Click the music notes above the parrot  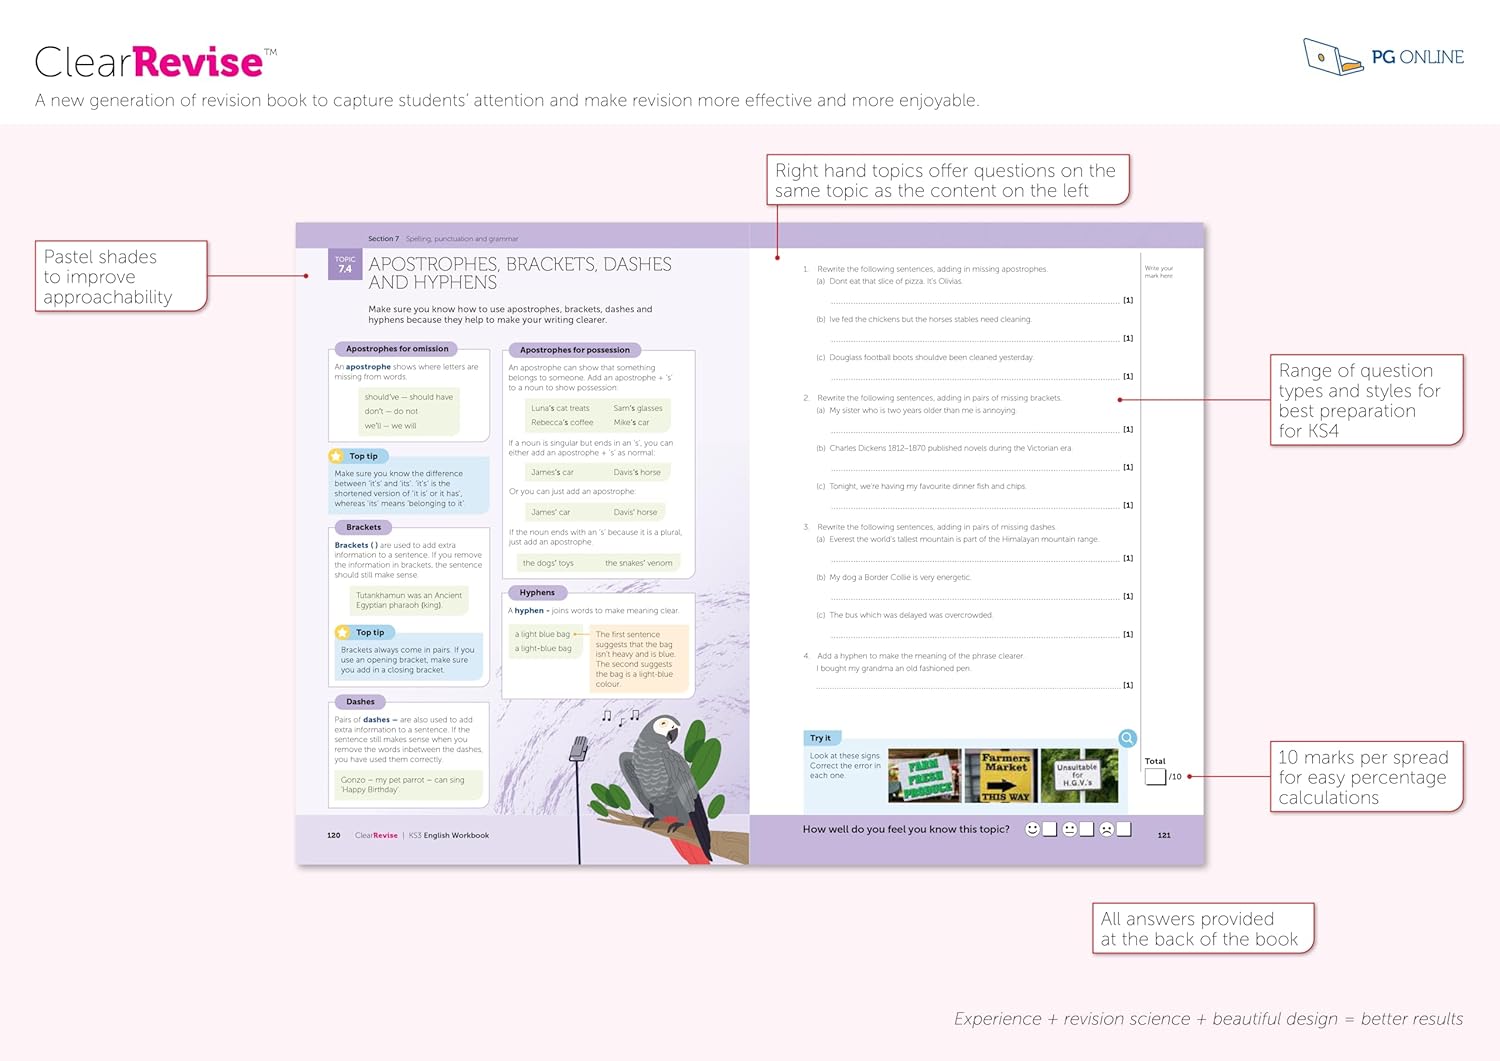click(x=620, y=716)
